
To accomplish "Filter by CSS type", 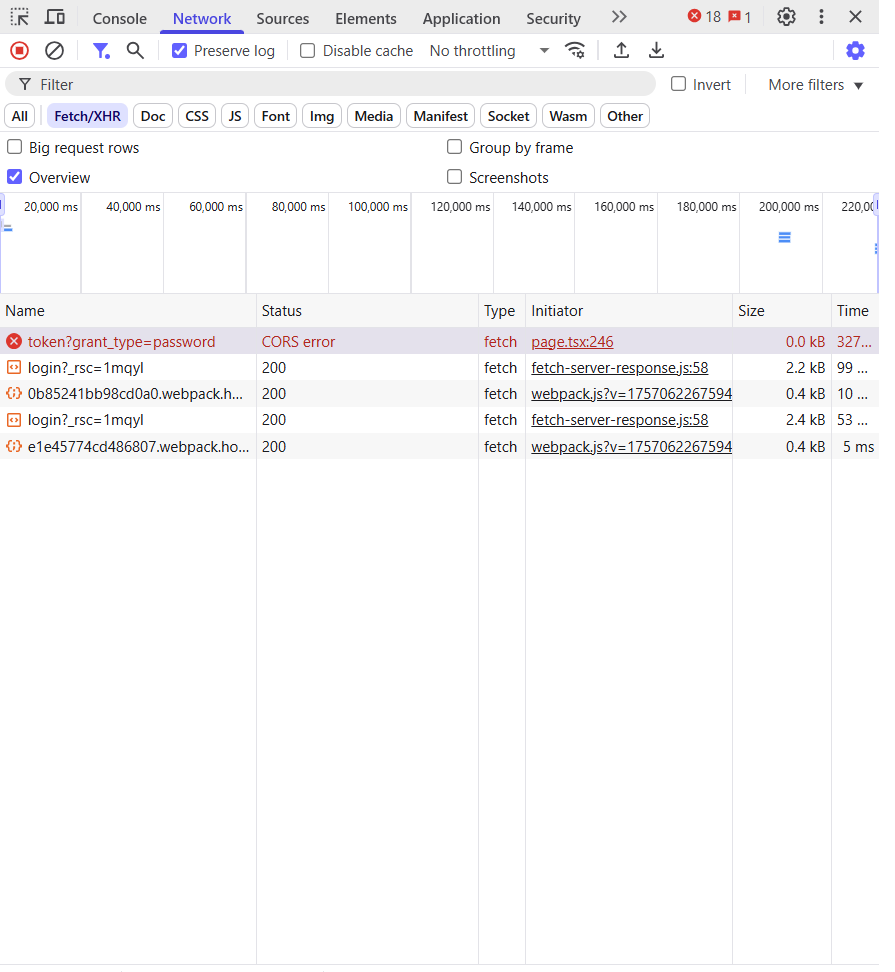I will [196, 116].
